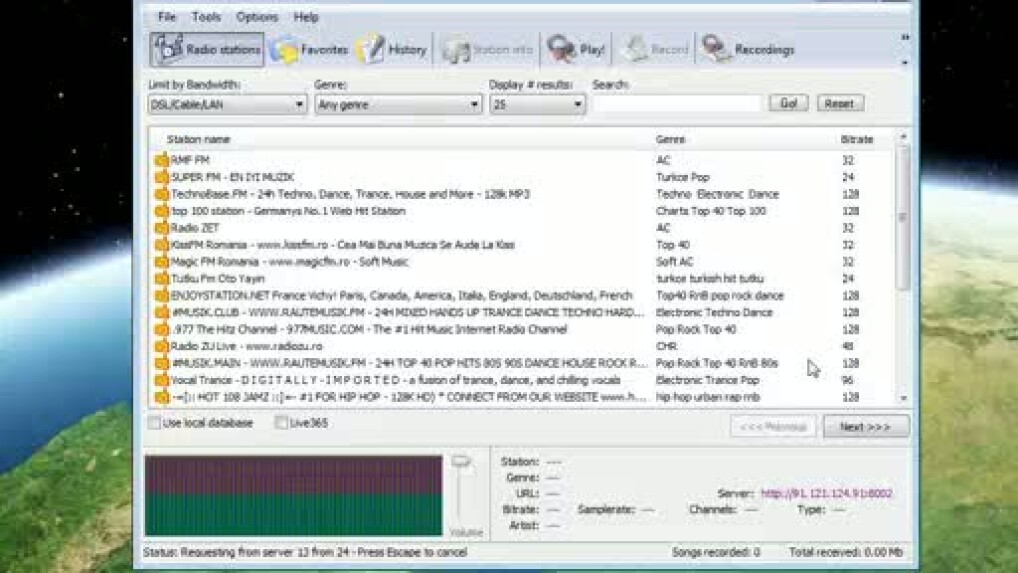1018x573 pixels.
Task: Click the Next >>> button
Action: (x=865, y=427)
